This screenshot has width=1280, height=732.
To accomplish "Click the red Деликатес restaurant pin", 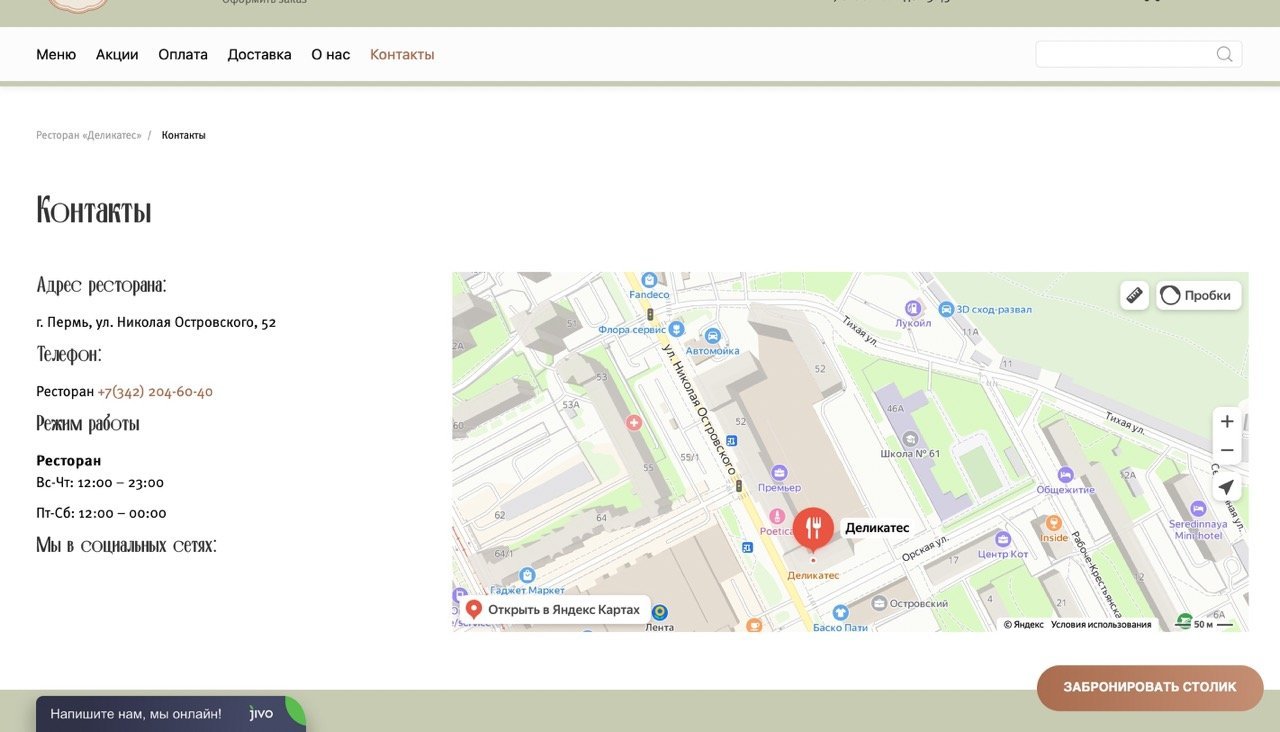I will (x=813, y=527).
